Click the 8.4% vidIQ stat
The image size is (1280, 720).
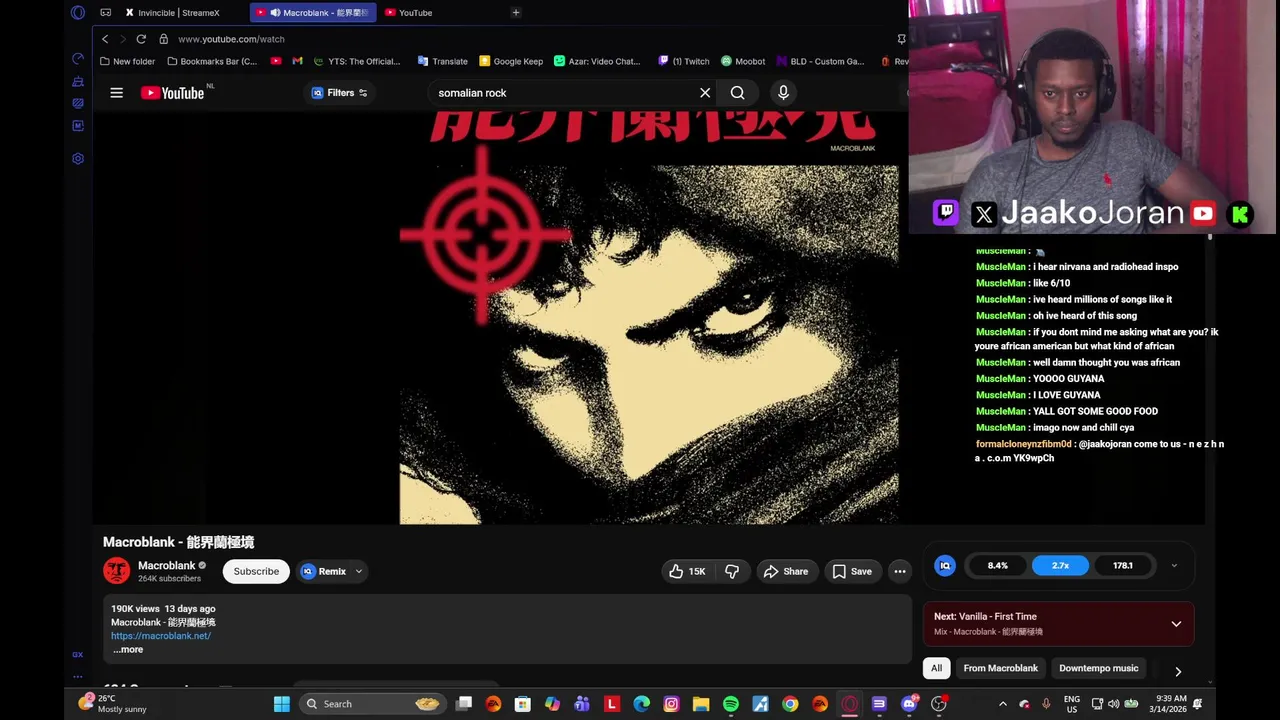coord(998,566)
